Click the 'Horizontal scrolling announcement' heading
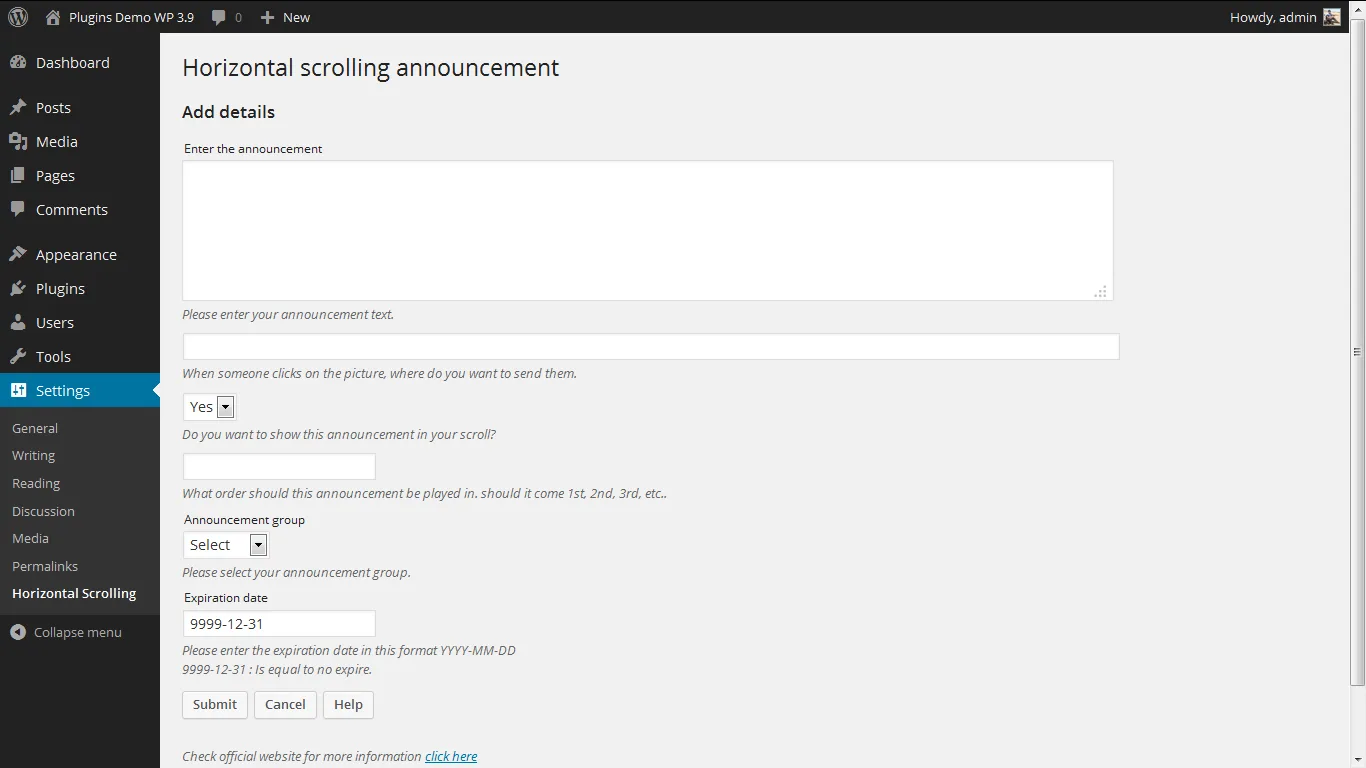This screenshot has height=768, width=1366. (x=371, y=68)
